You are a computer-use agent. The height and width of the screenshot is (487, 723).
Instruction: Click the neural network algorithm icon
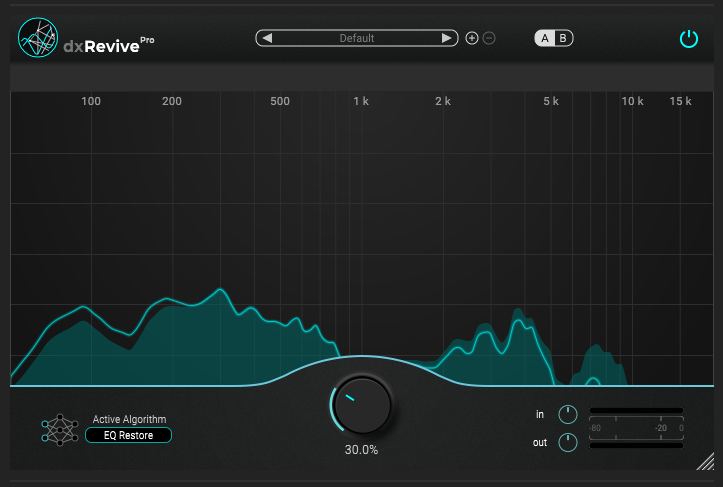click(x=60, y=430)
